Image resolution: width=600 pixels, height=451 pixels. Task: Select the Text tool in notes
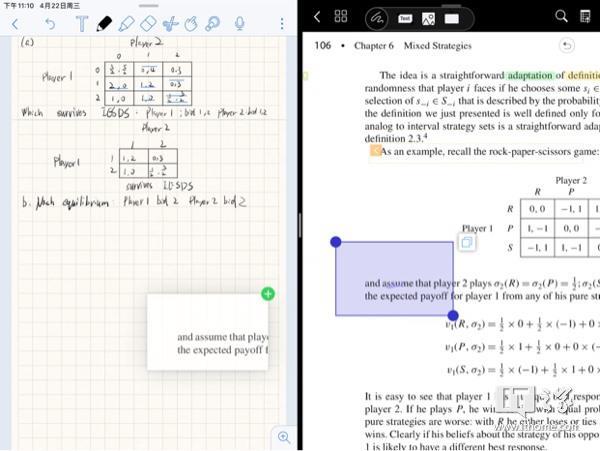click(82, 24)
